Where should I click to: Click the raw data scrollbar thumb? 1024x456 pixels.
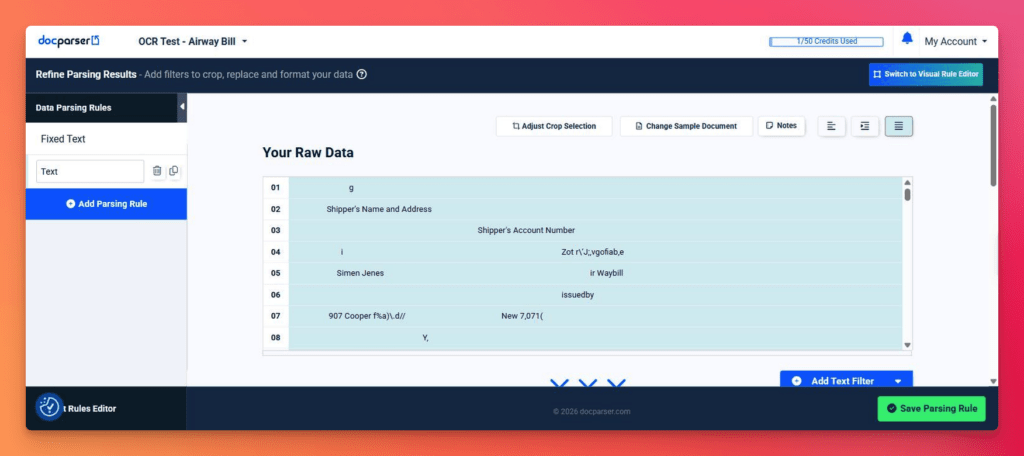point(907,195)
